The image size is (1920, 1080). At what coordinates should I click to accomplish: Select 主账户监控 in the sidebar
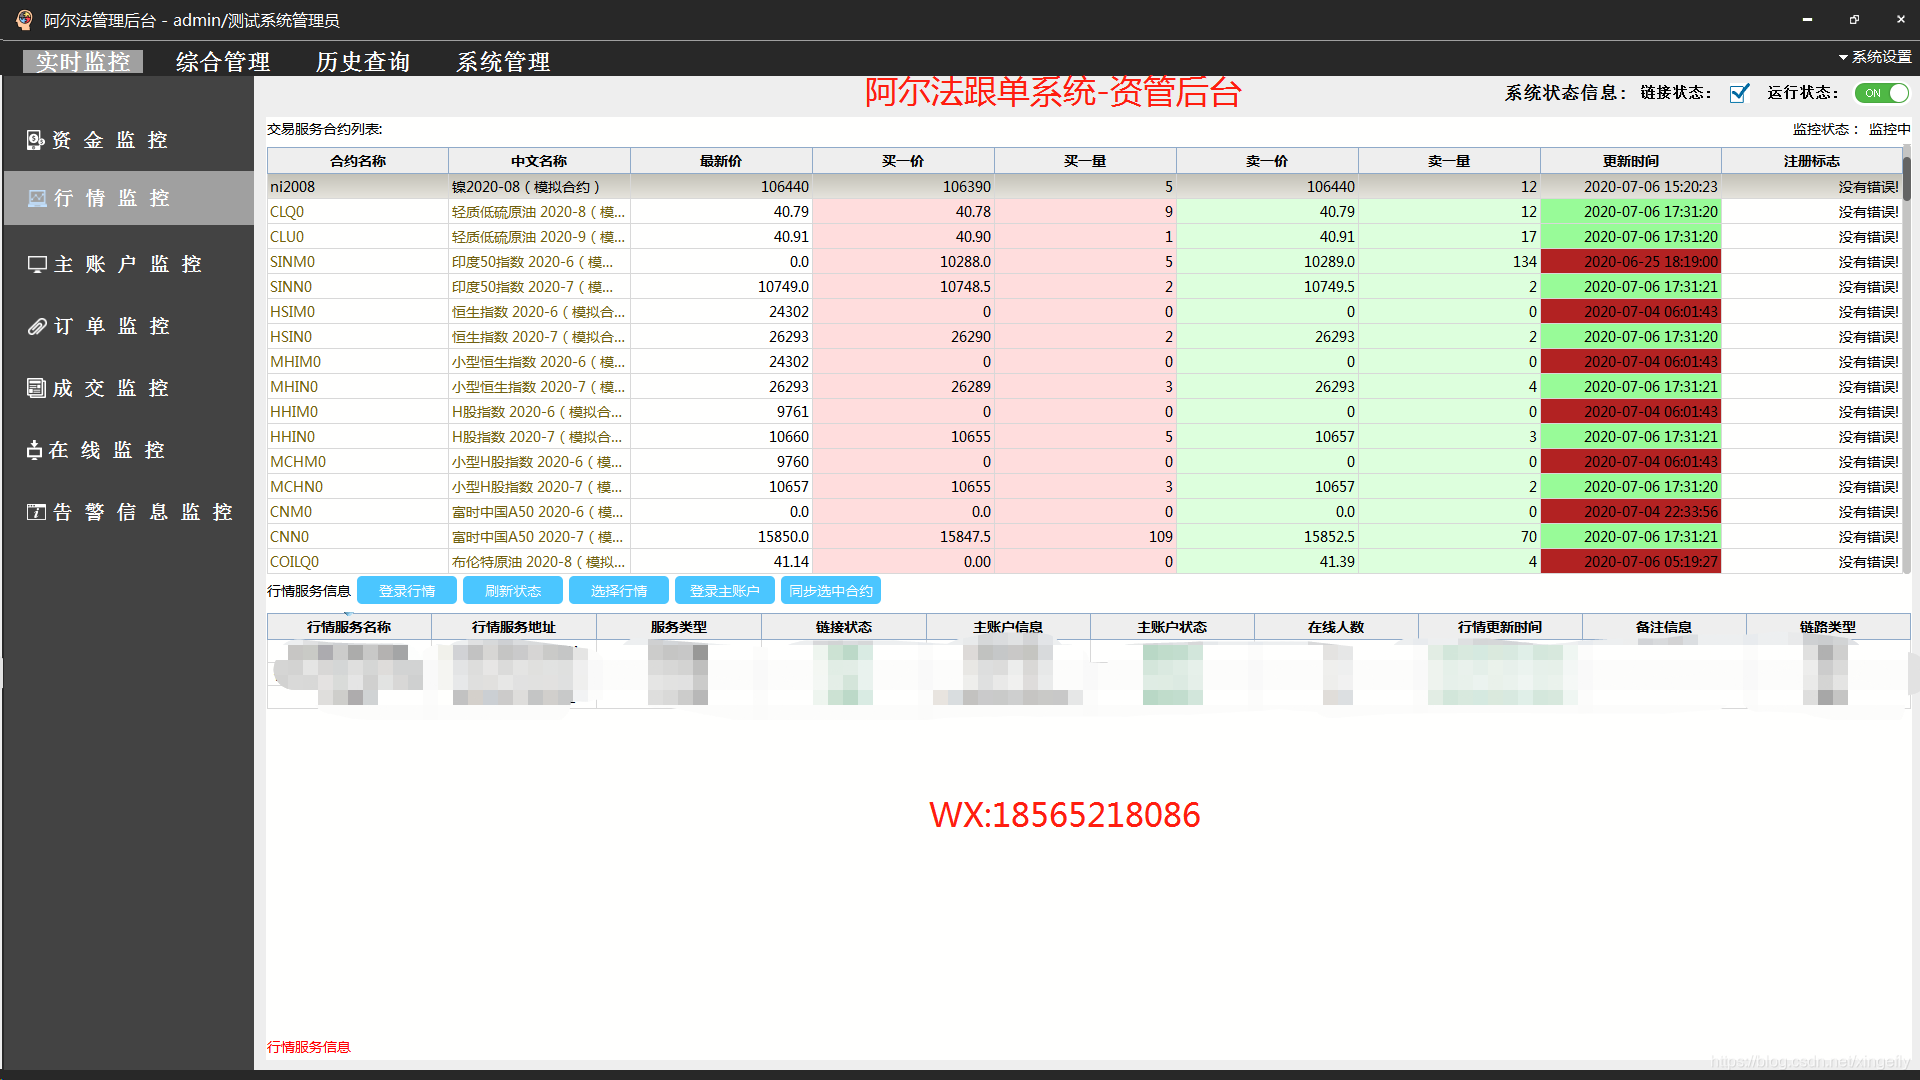click(128, 264)
